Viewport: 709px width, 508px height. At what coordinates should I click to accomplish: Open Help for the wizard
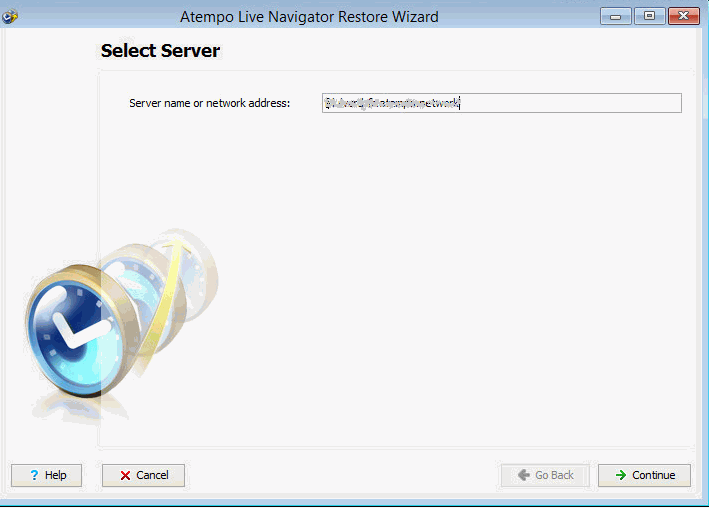pos(47,475)
